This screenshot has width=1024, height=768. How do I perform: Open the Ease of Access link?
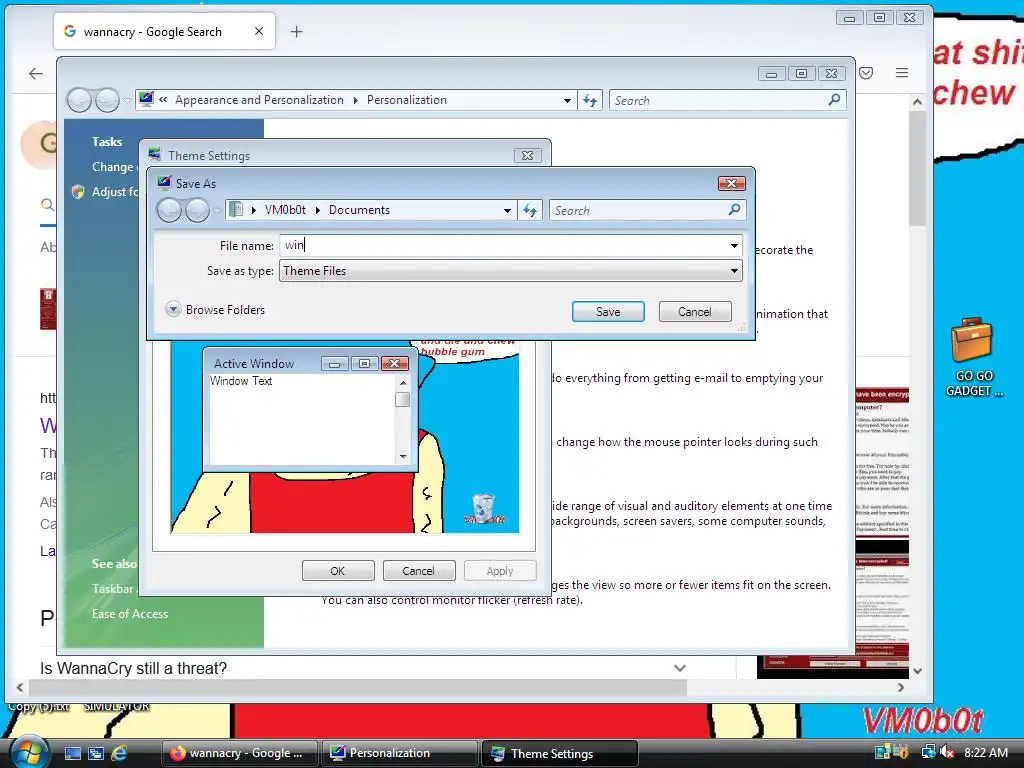pos(130,614)
